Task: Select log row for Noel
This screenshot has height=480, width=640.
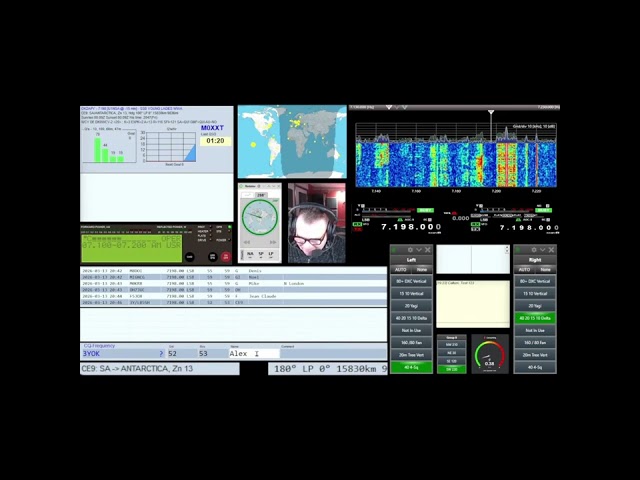Action: click(x=233, y=277)
